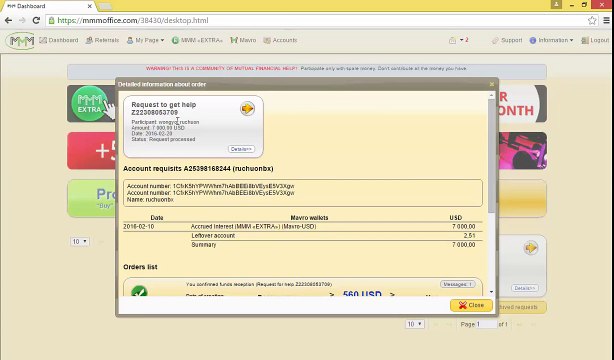This screenshot has height=360, width=614.
Task: Click the yellow arrow in request card
Action: [247, 109]
